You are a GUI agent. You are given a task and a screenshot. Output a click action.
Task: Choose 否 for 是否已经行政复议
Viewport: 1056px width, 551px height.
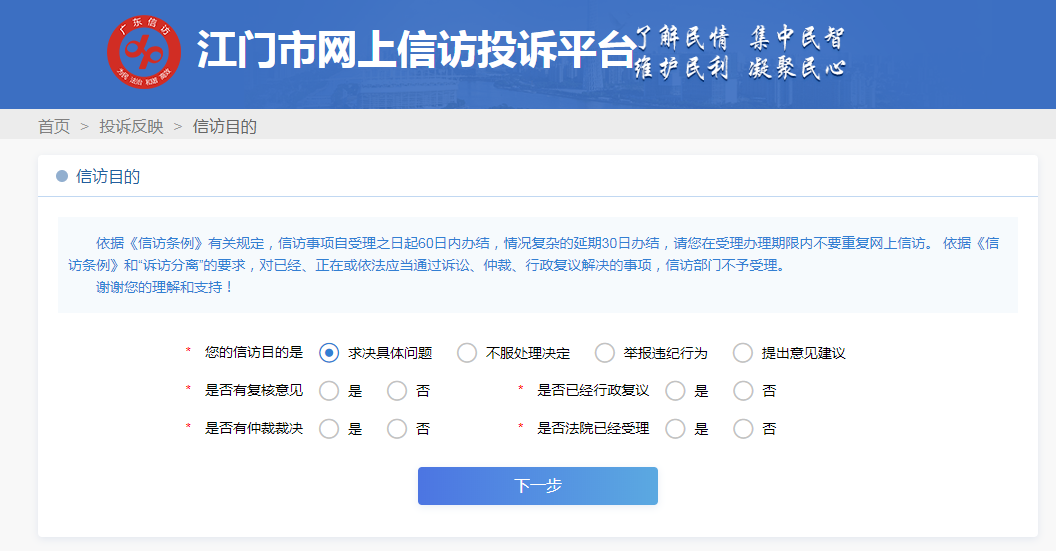pyautogui.click(x=743, y=391)
